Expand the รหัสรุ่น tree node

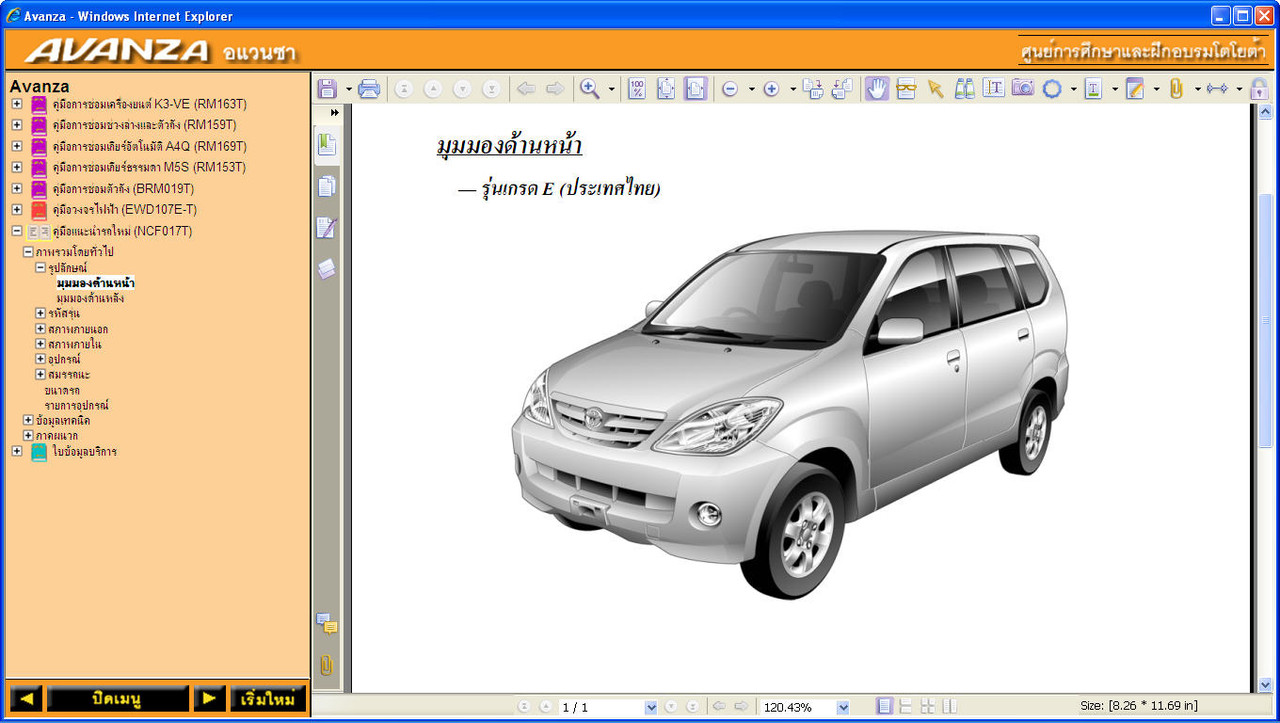pos(40,313)
